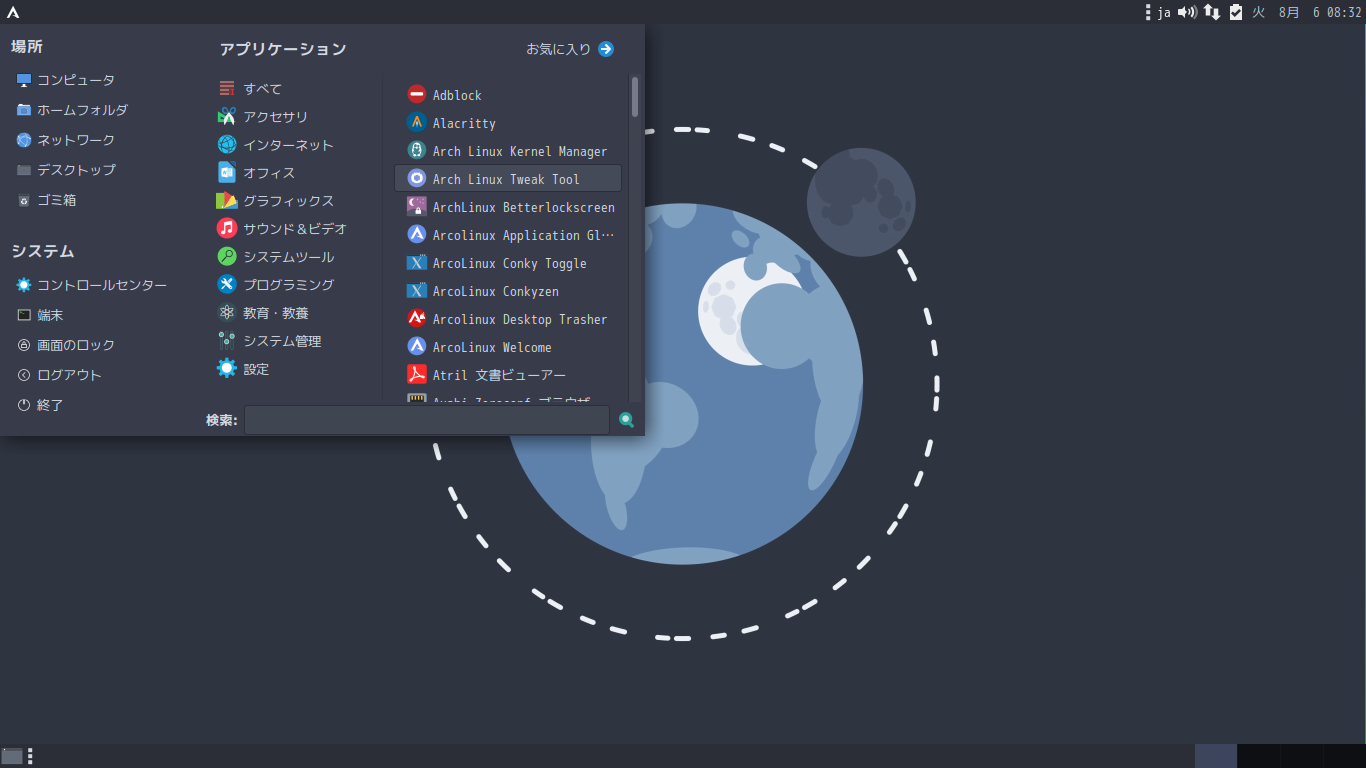The width and height of the screenshot is (1366, 768).
Task: Open the Atril 文書ビューアー icon
Action: [x=417, y=375]
